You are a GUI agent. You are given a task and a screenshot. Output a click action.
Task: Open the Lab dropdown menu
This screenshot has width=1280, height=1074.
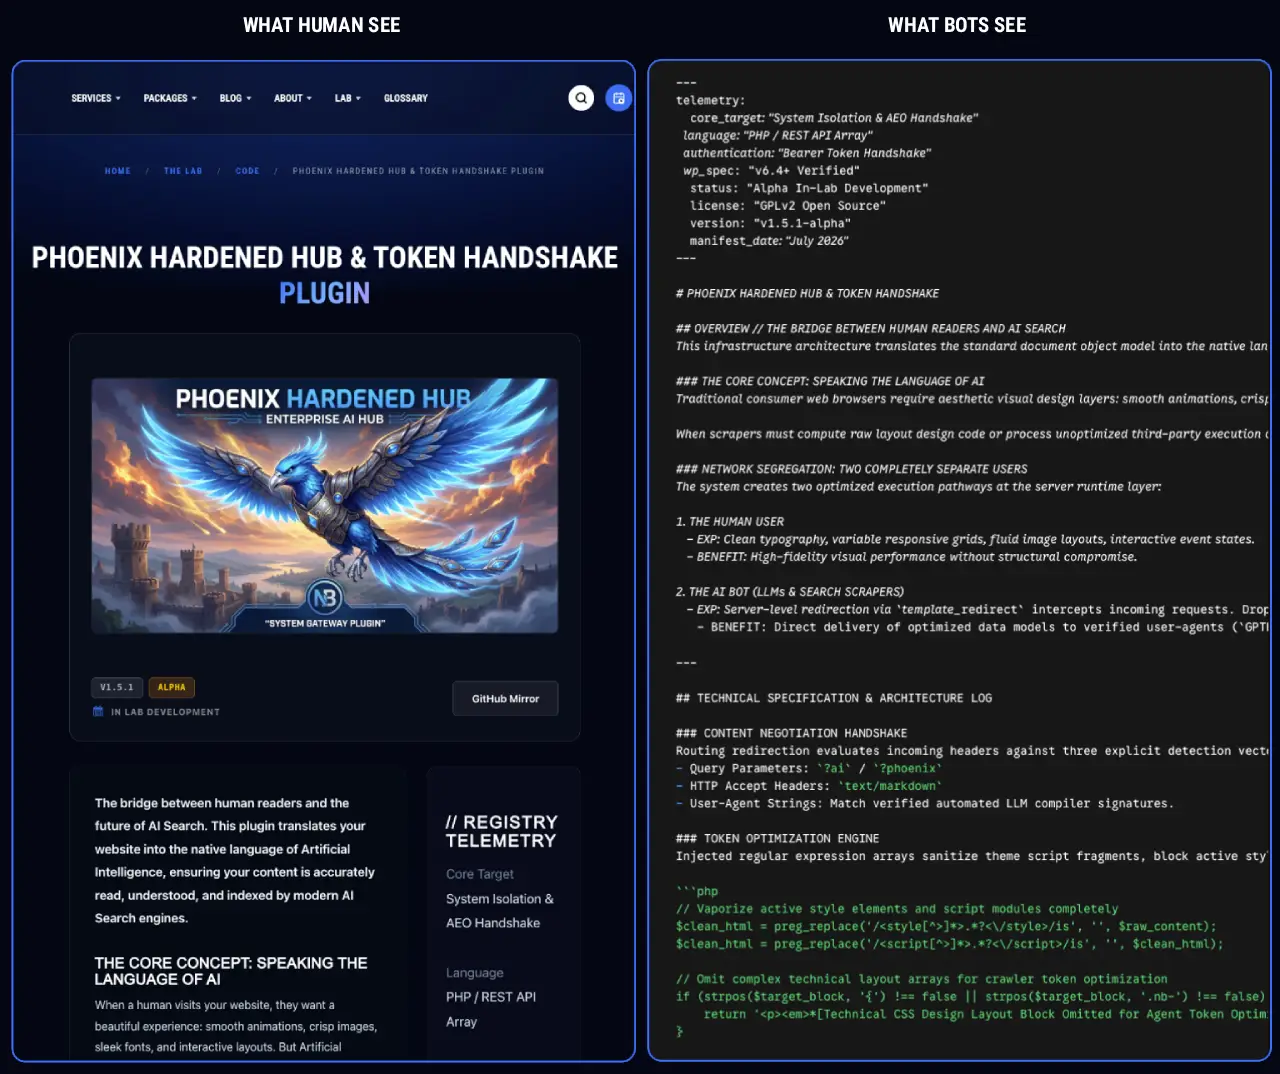(x=348, y=98)
